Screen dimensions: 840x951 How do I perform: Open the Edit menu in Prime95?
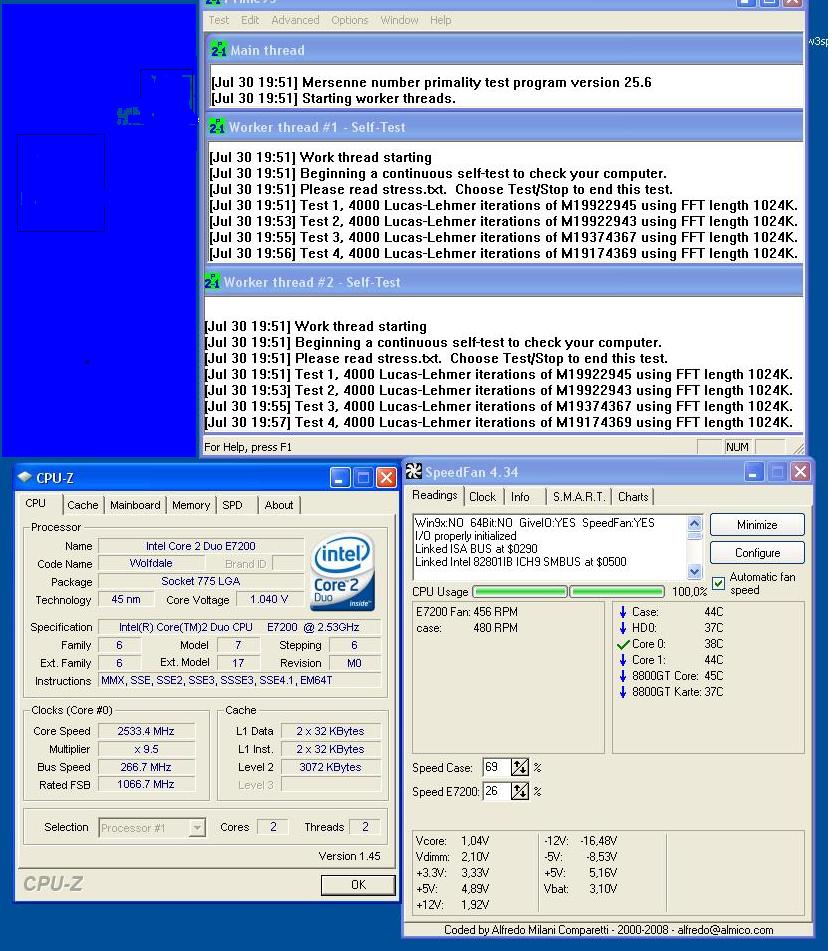(x=250, y=20)
